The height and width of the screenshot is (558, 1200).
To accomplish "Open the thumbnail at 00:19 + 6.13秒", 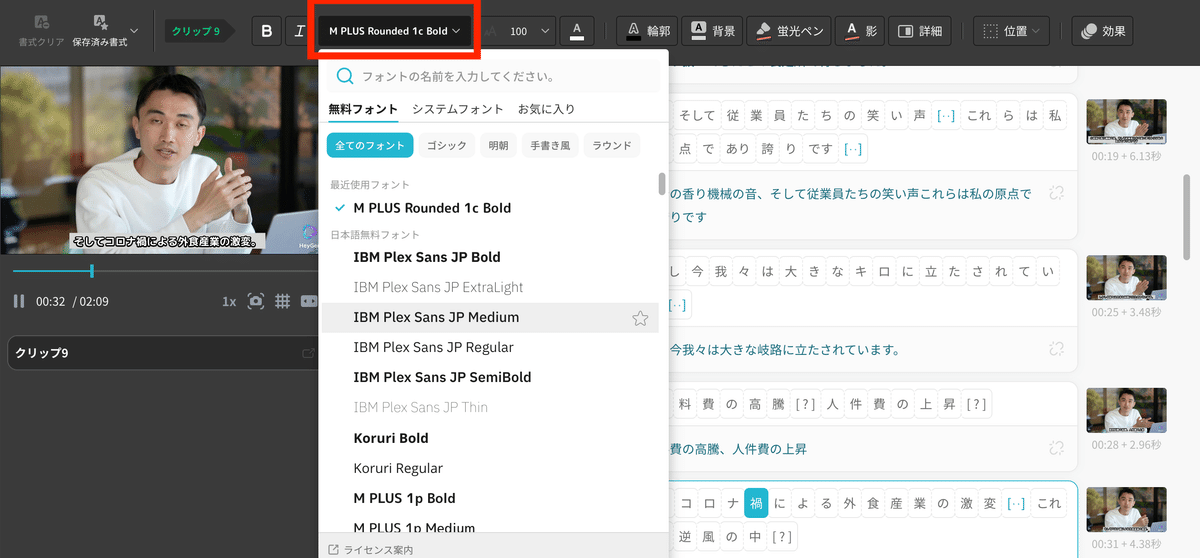I will 1126,122.
